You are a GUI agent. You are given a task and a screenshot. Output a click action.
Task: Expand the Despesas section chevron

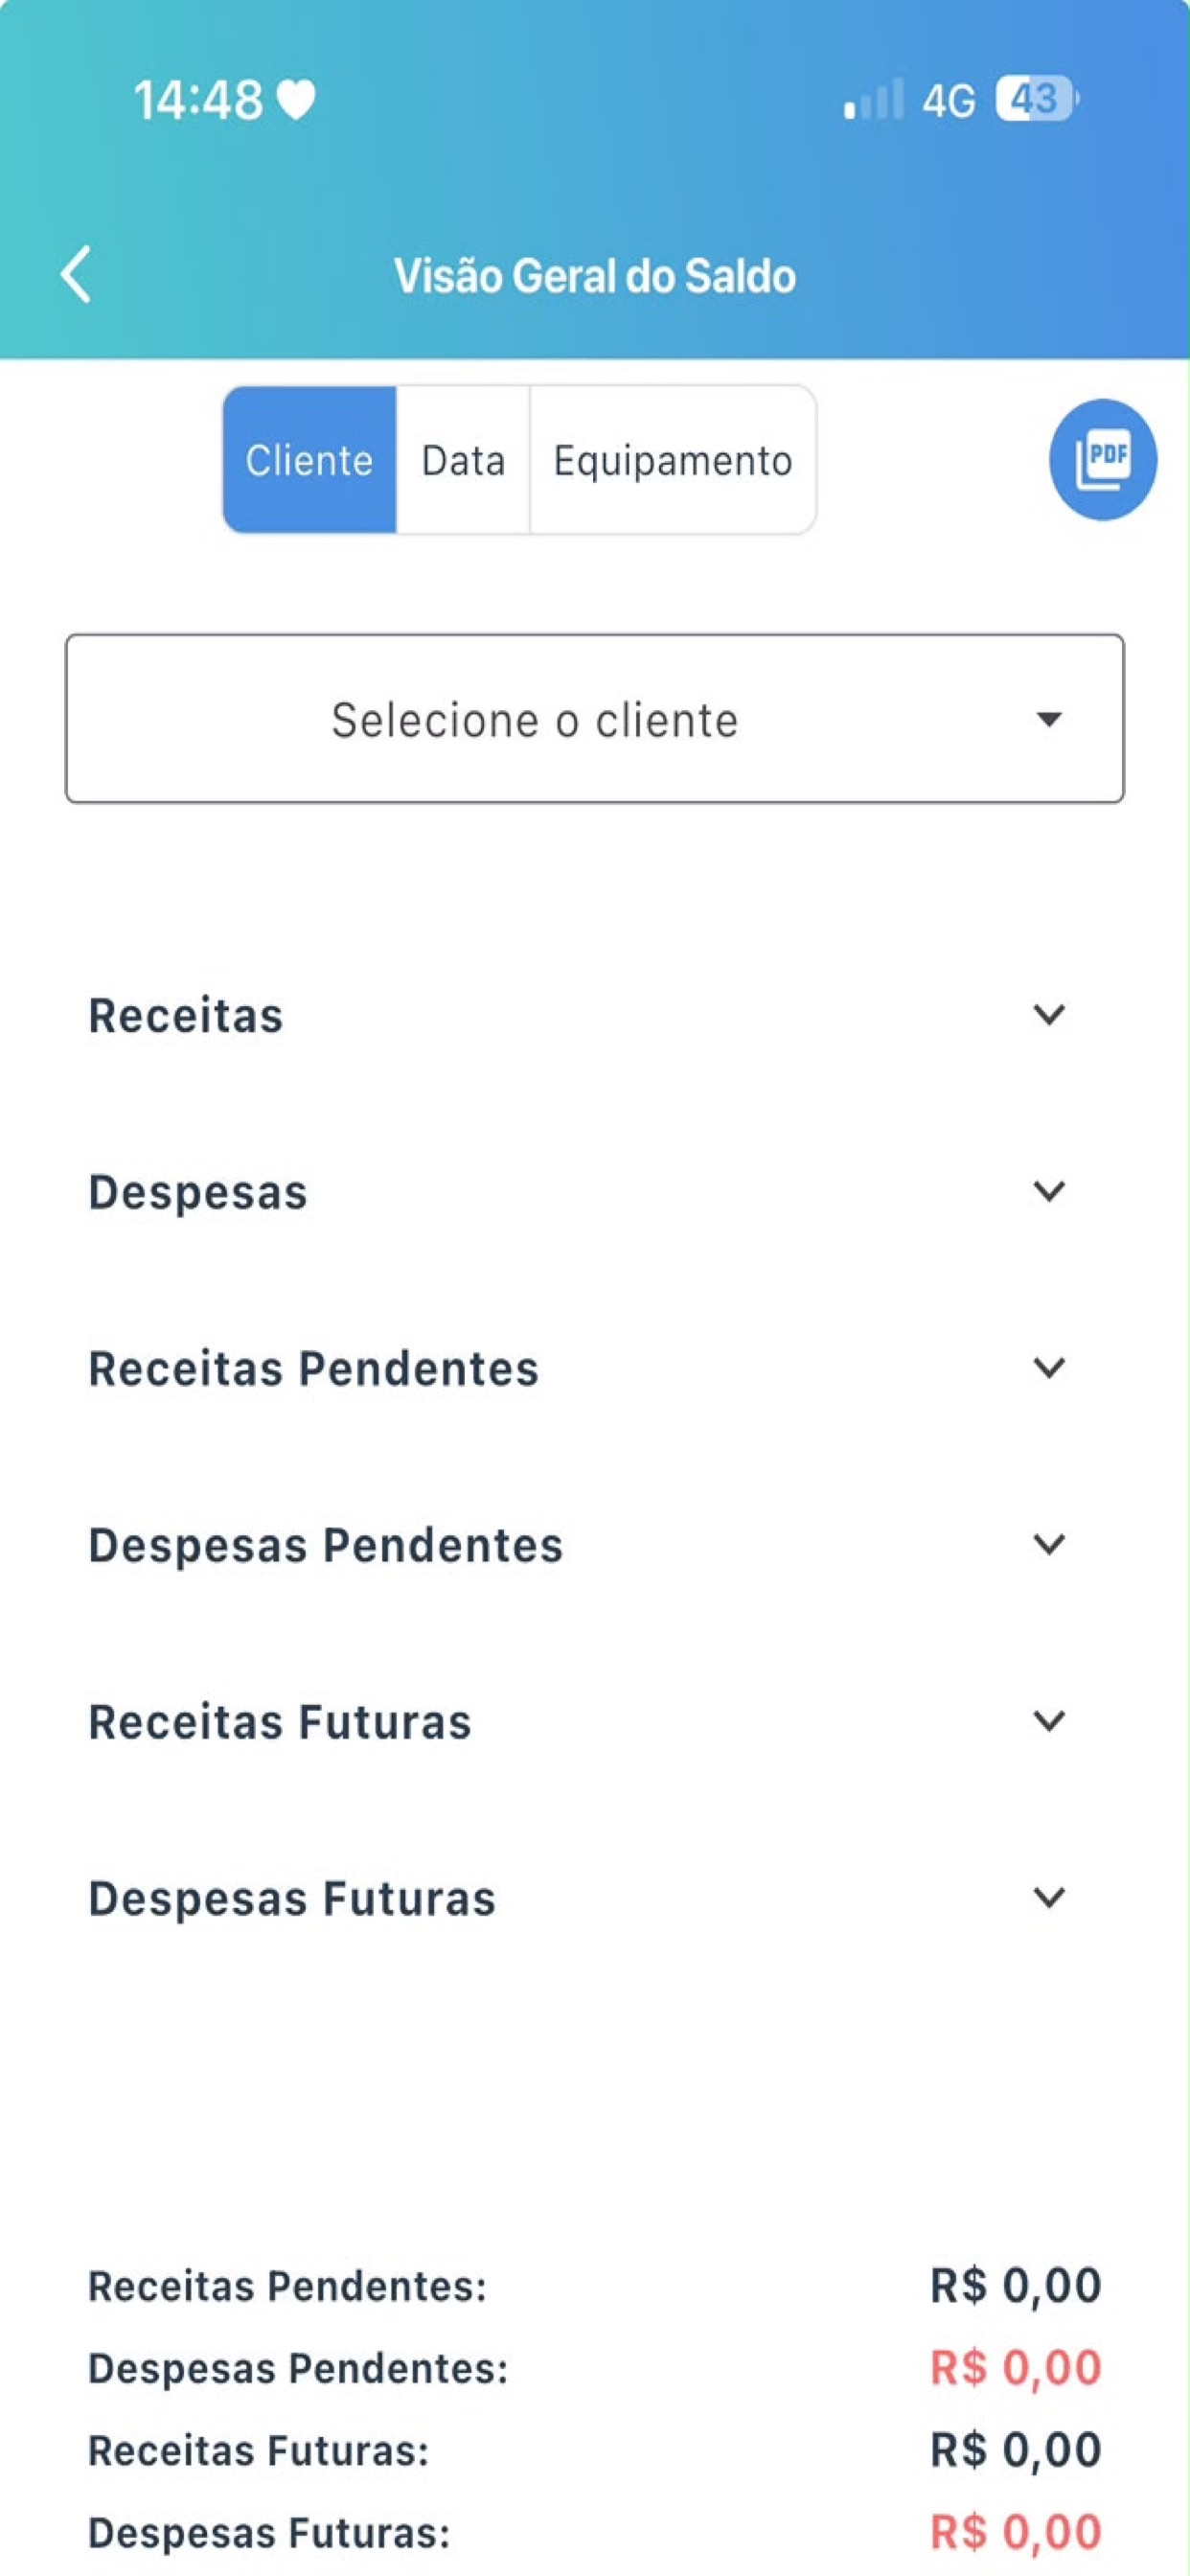[1048, 1191]
